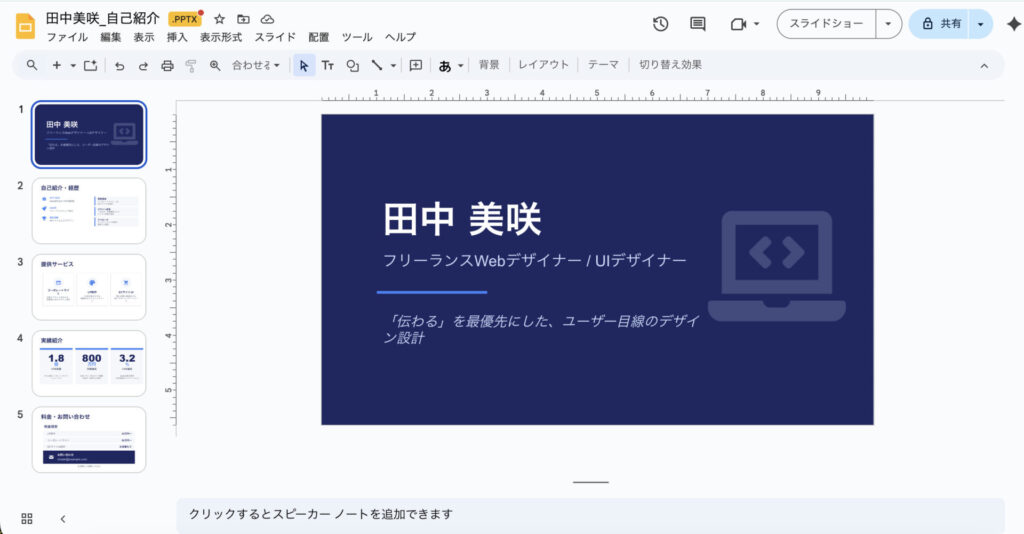
Task: Collapse the filmstrip panel arrow
Action: click(x=62, y=518)
